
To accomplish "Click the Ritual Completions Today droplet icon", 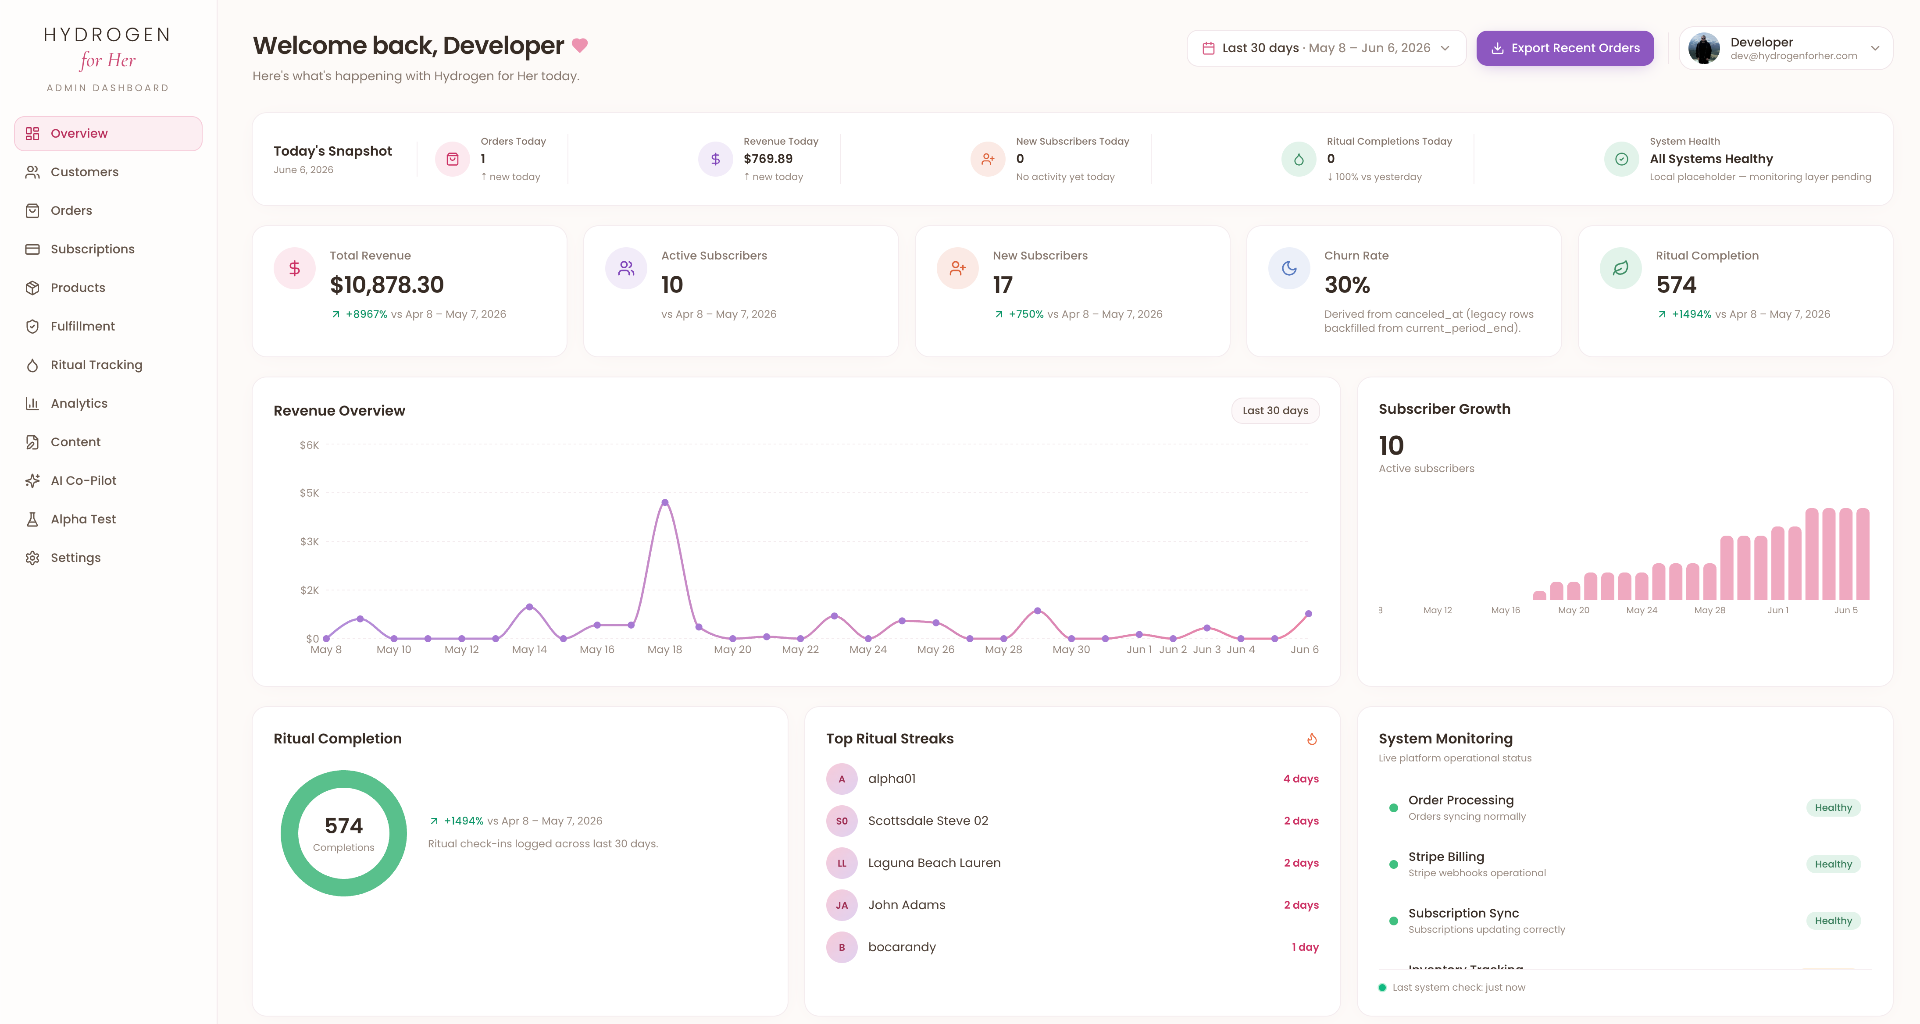I will tap(1299, 159).
